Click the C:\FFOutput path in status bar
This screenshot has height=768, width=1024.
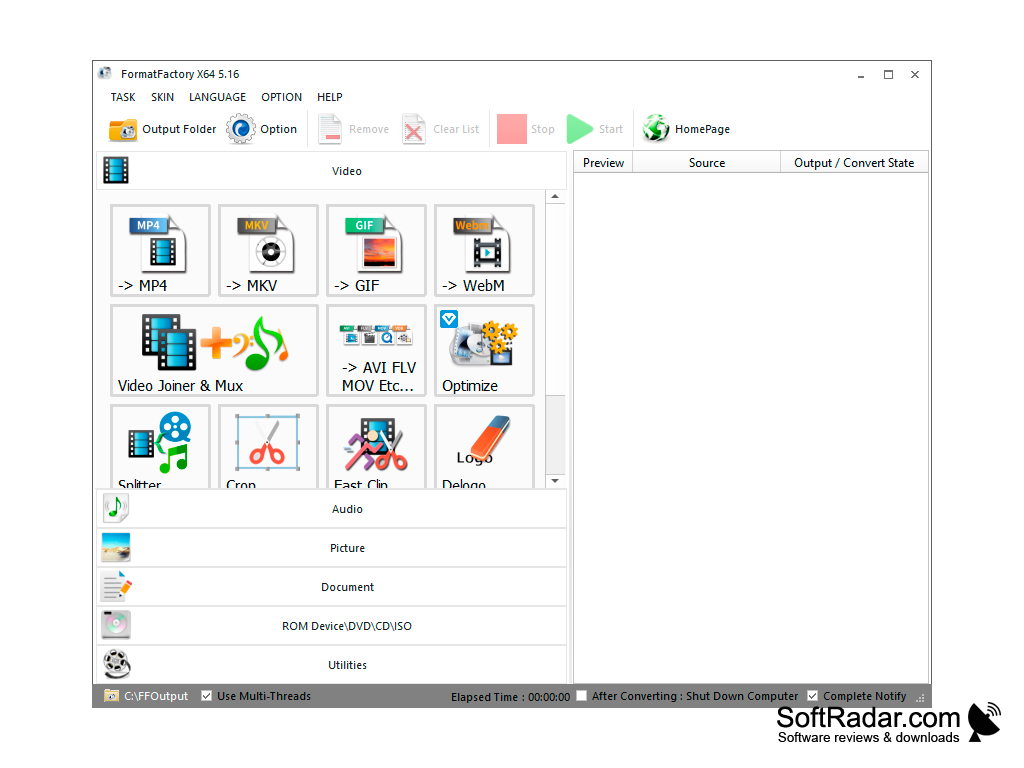pyautogui.click(x=156, y=696)
